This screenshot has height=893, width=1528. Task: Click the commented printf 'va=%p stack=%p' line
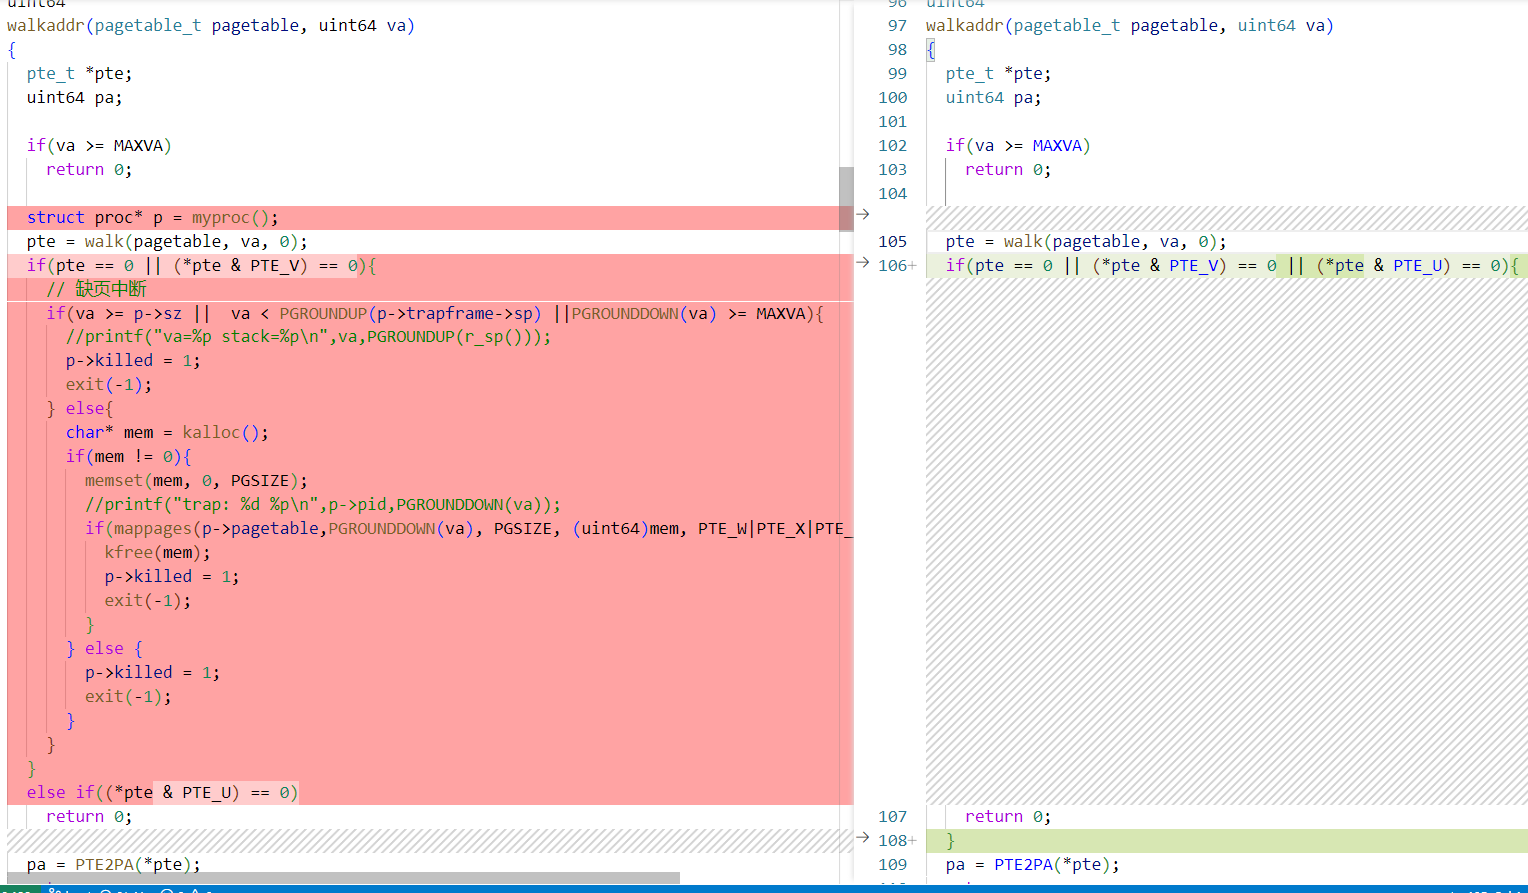308,337
